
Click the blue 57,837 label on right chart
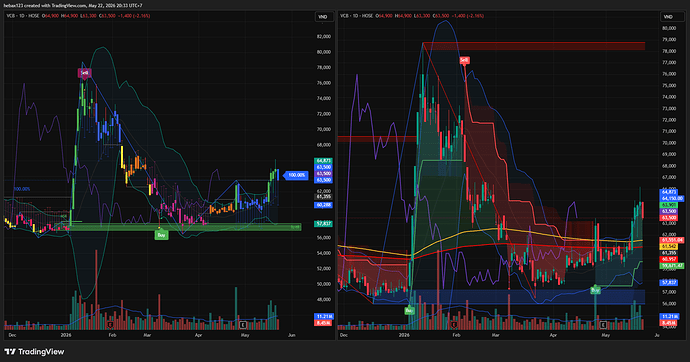669,282
